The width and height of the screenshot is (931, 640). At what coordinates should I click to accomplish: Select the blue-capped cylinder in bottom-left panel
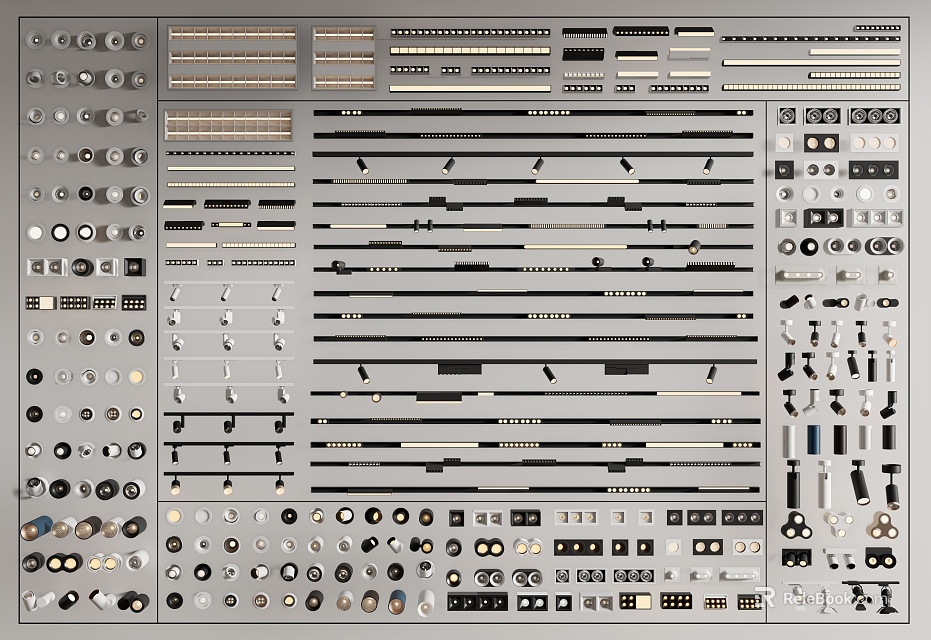(36, 528)
